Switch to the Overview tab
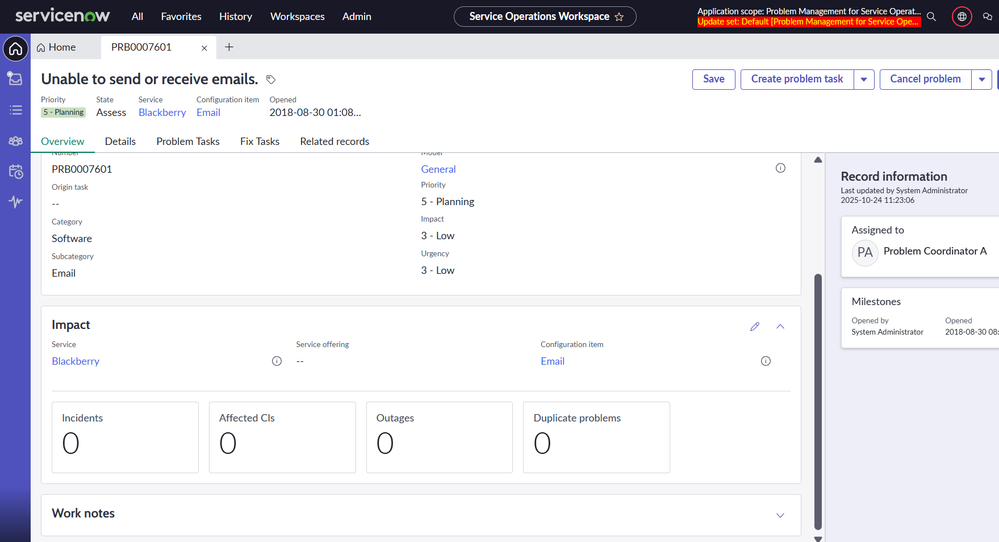999x542 pixels. pyautogui.click(x=62, y=141)
